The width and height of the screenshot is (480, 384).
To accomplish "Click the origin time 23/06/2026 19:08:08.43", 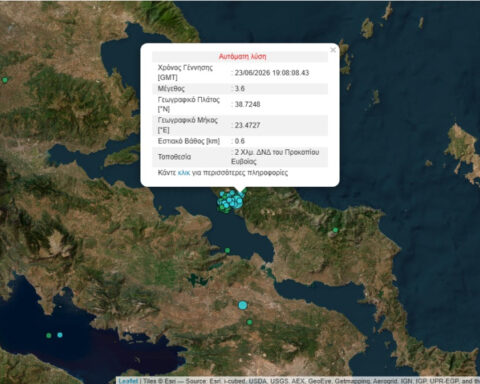I will pos(272,73).
